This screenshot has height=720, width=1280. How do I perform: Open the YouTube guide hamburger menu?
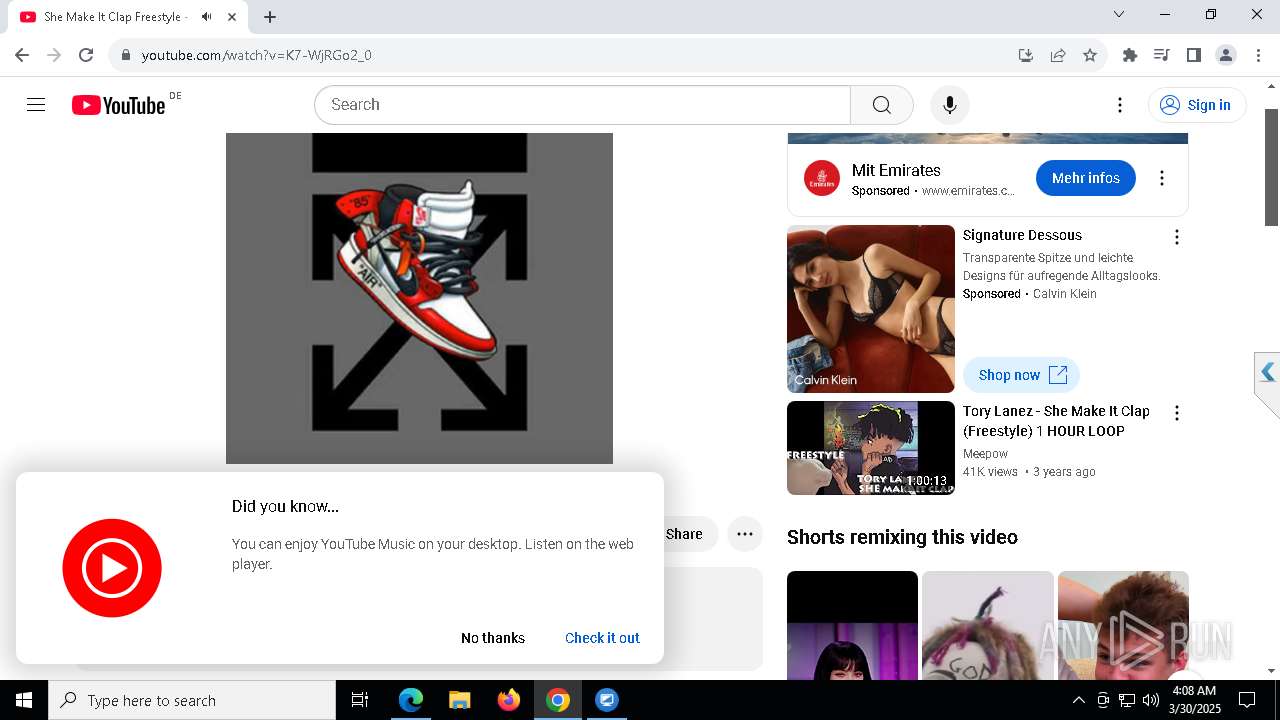pos(36,105)
